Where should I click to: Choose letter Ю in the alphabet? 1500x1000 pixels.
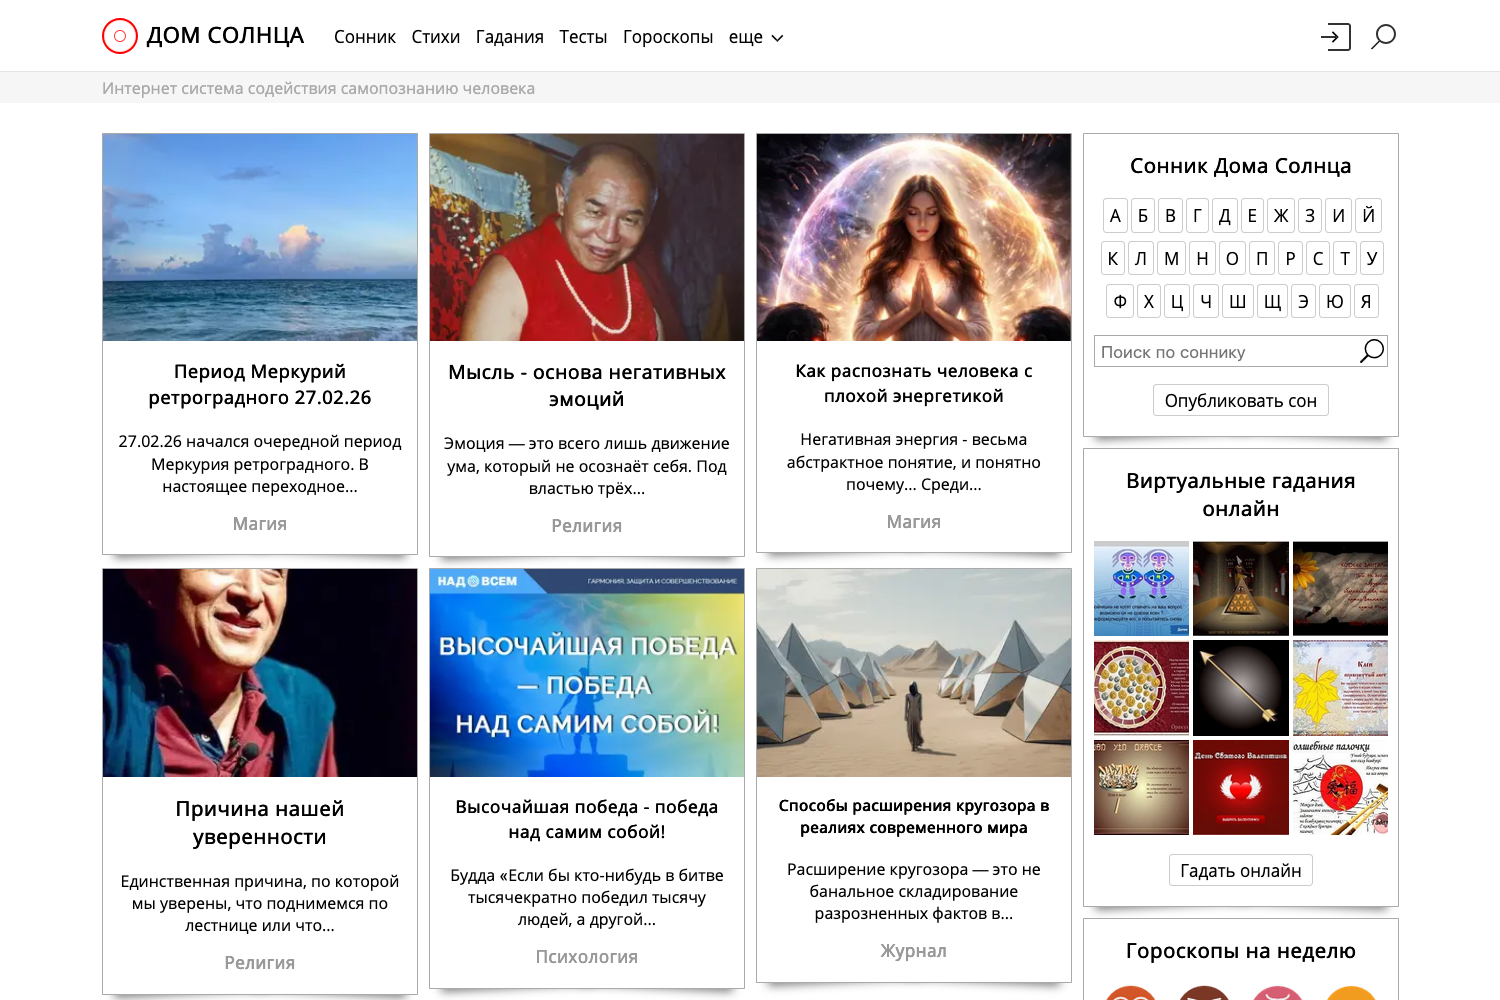[x=1335, y=301]
